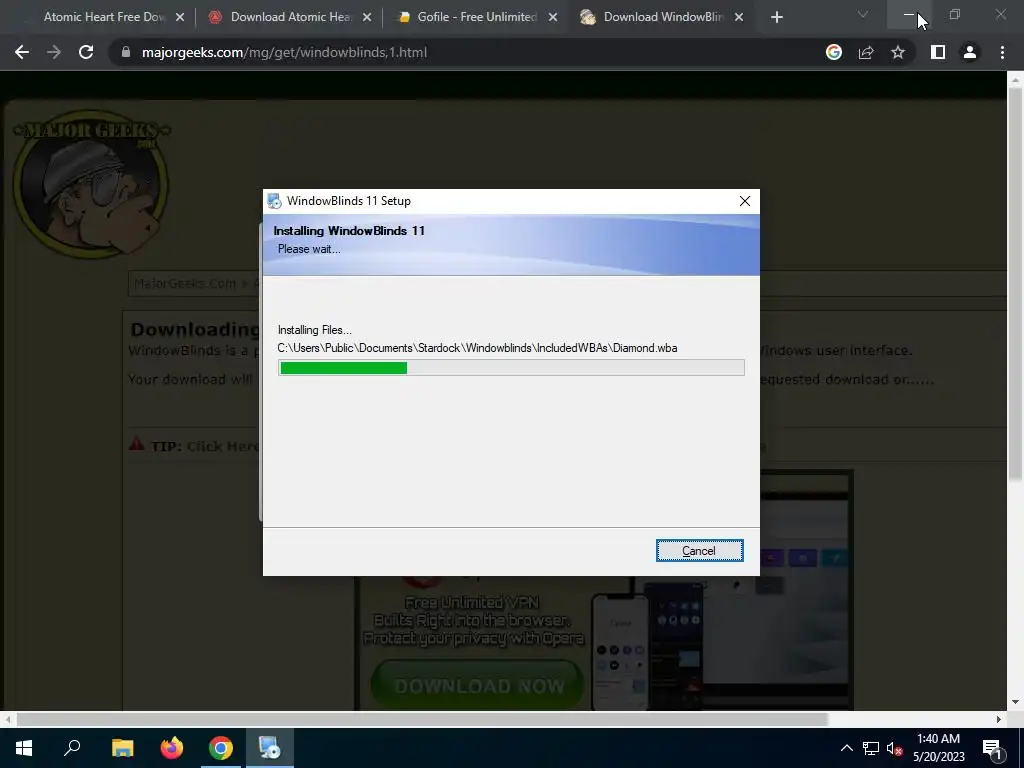1024x768 pixels.
Task: Click the Opera VPN advertisement image
Action: coord(605,591)
